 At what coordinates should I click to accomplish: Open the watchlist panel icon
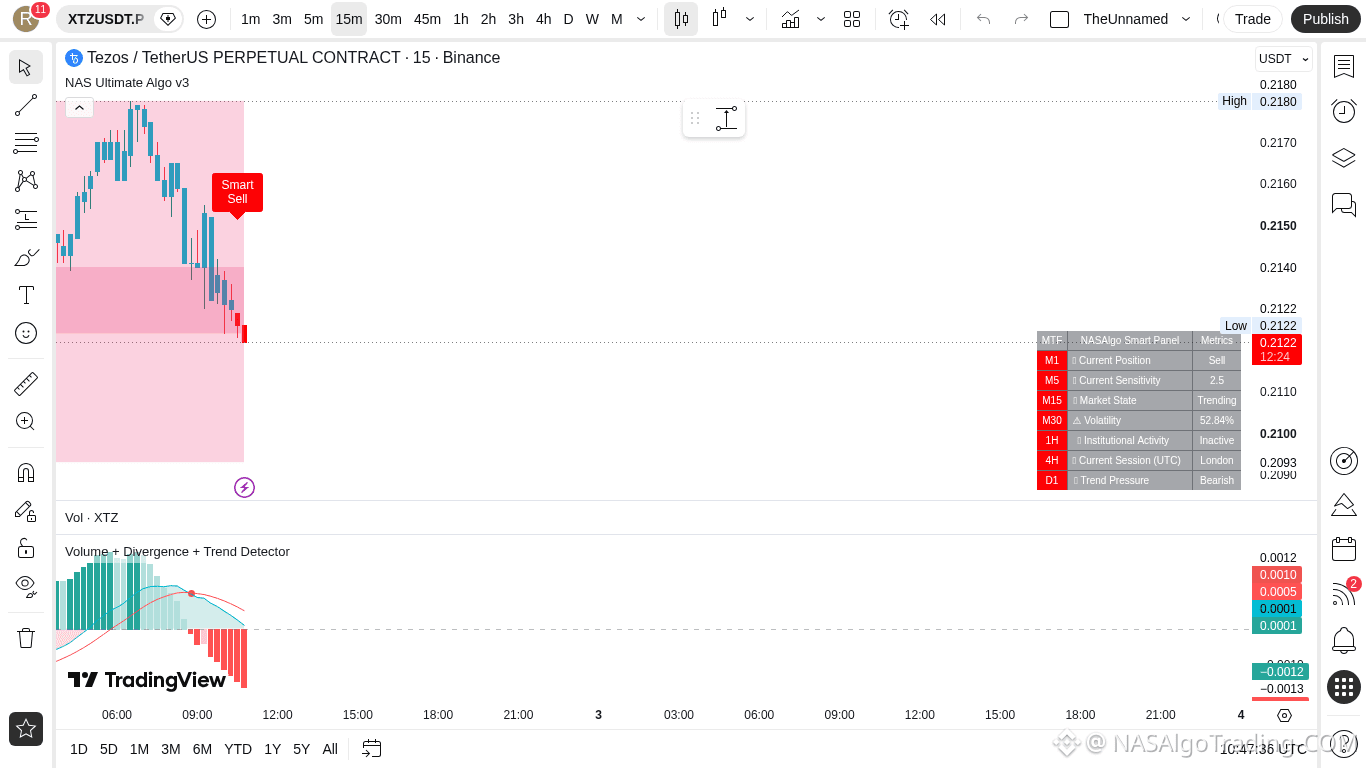click(x=1344, y=67)
